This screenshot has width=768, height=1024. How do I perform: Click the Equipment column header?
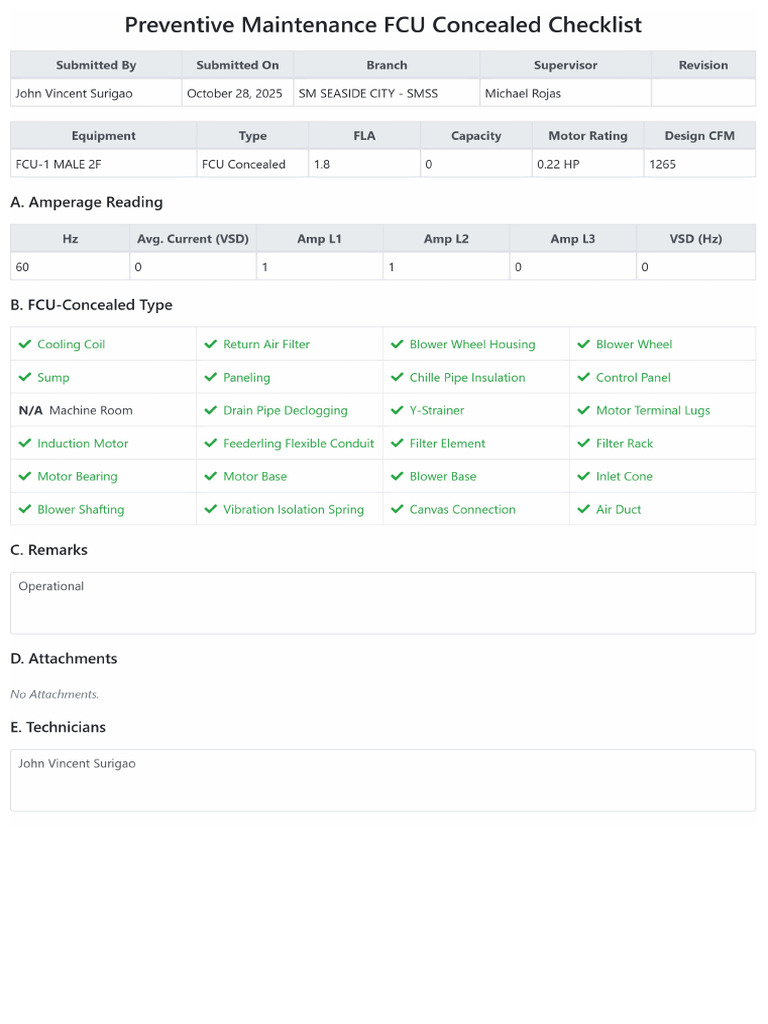coord(104,136)
